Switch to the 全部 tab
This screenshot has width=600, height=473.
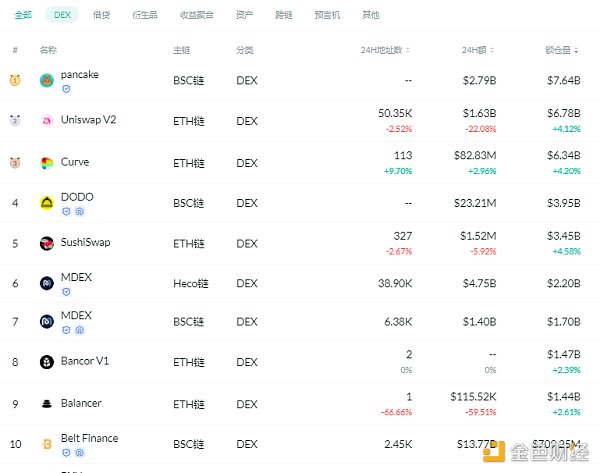23,15
